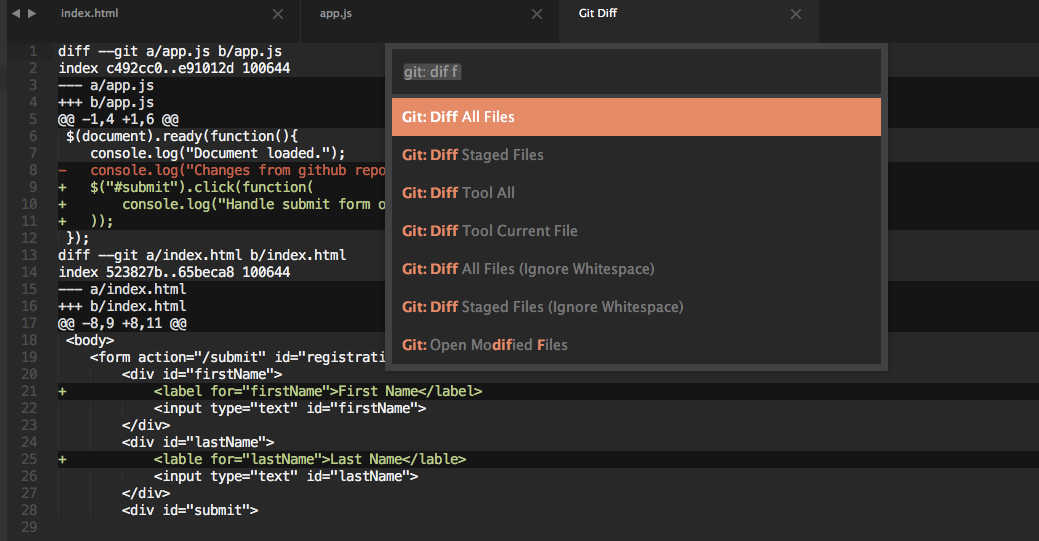Screen dimensions: 1039x541
Task: Choose Git: Diff All Files (Ignore Whitespace)
Action: tap(636, 269)
